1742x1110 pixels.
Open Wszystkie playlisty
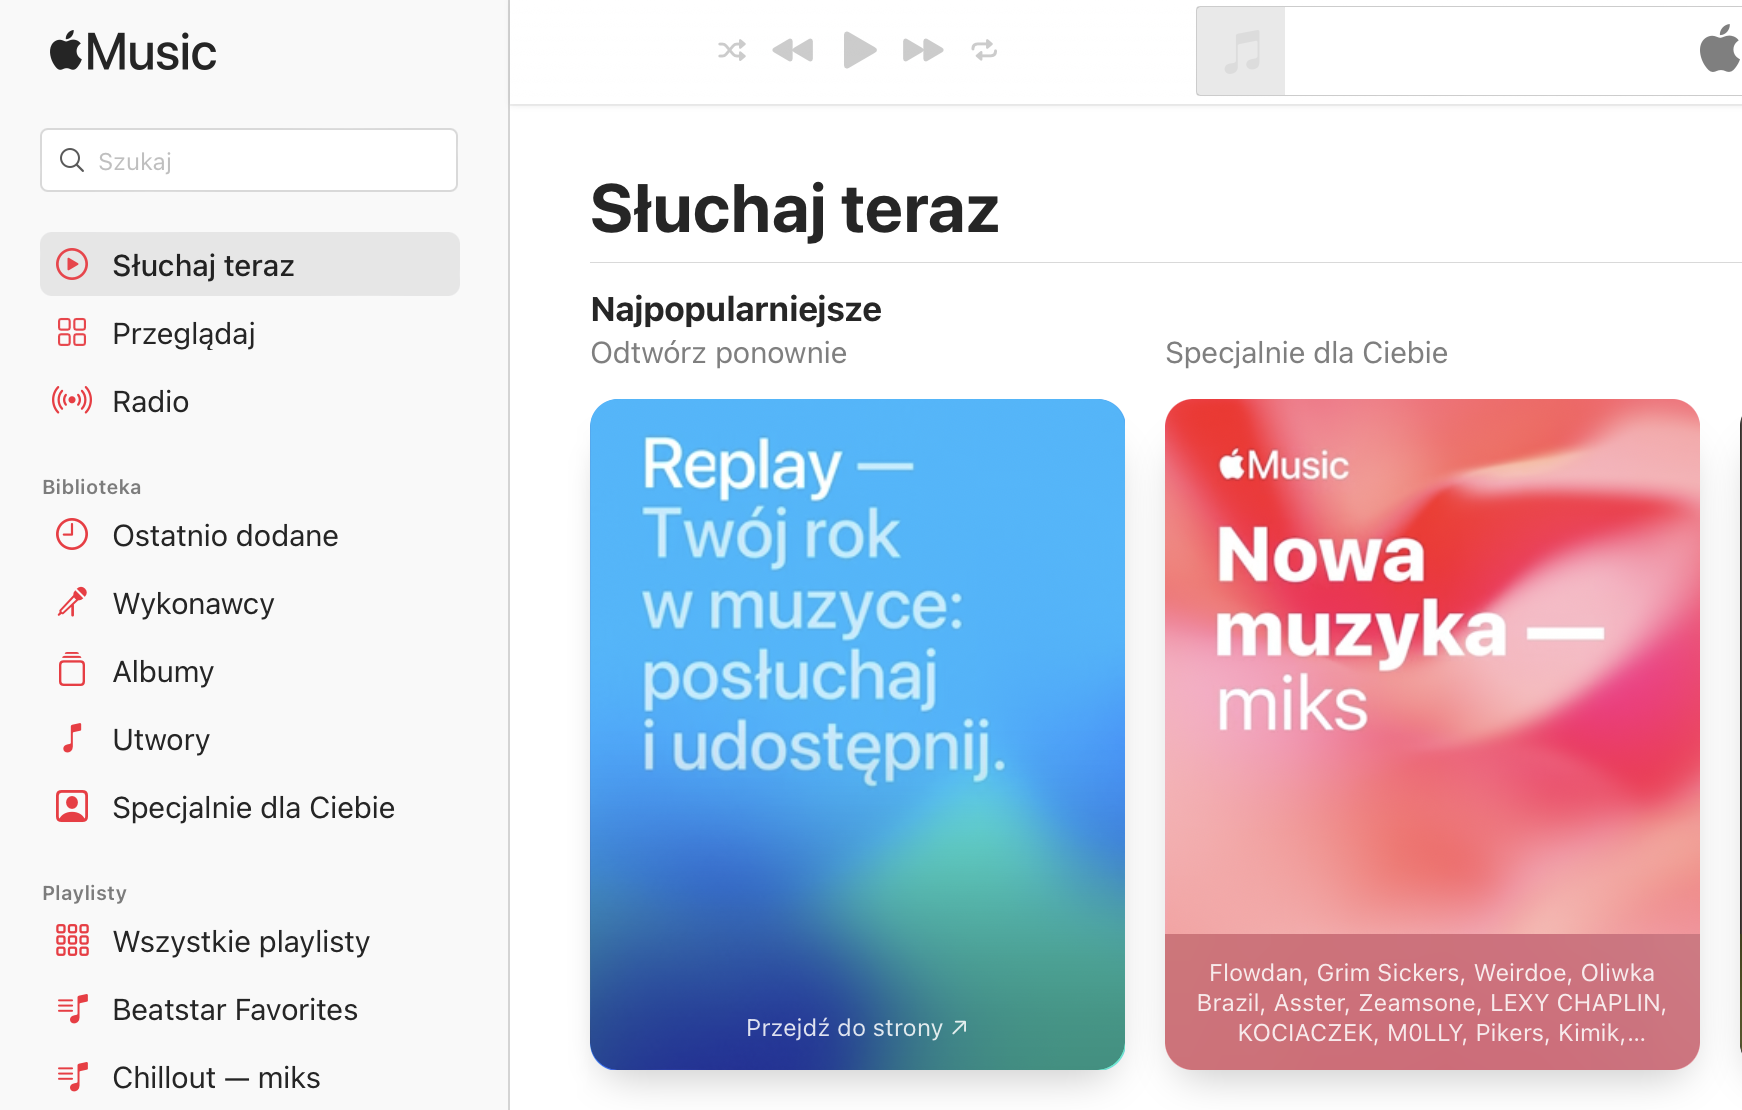[x=250, y=941]
